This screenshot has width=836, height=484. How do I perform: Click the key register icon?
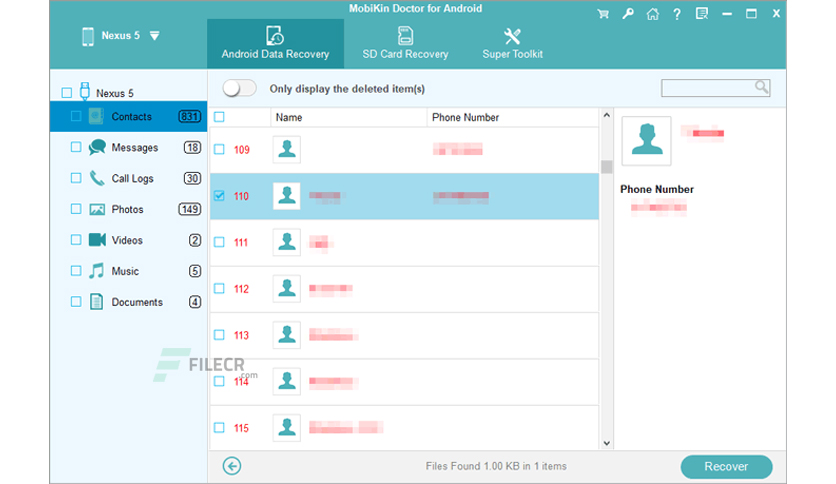pyautogui.click(x=628, y=14)
